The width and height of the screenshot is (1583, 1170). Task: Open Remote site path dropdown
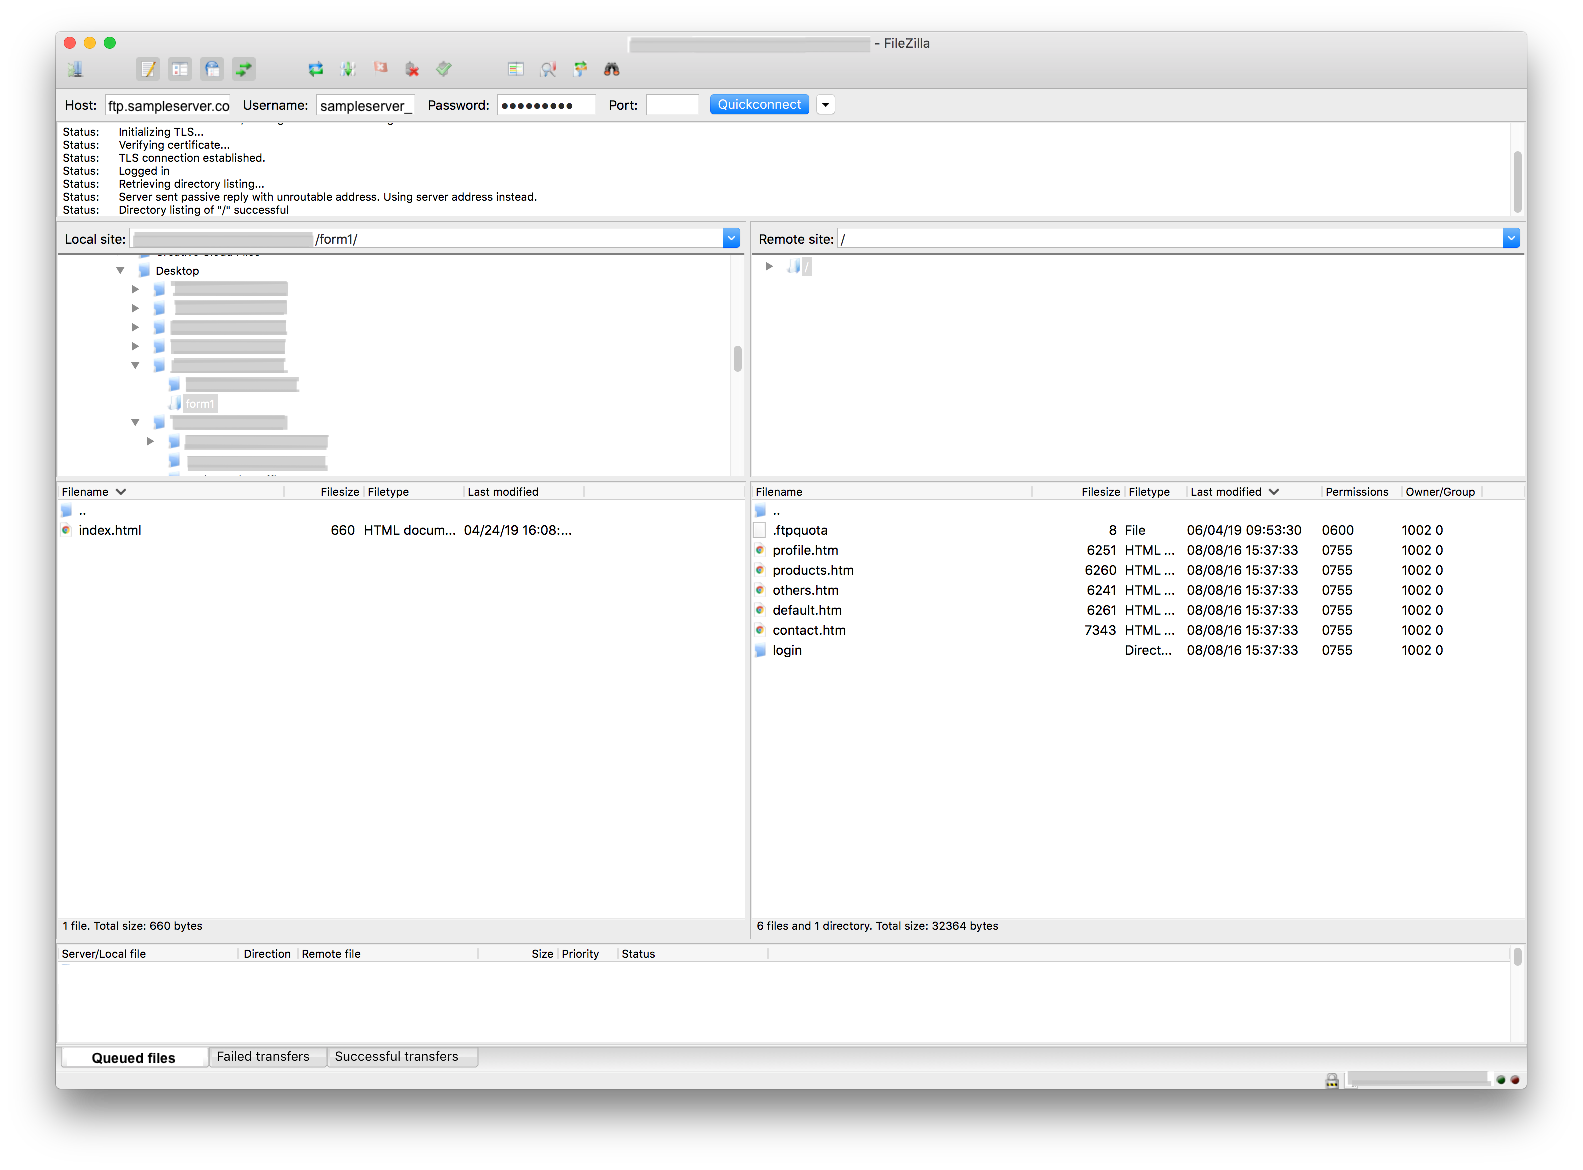(x=1510, y=238)
